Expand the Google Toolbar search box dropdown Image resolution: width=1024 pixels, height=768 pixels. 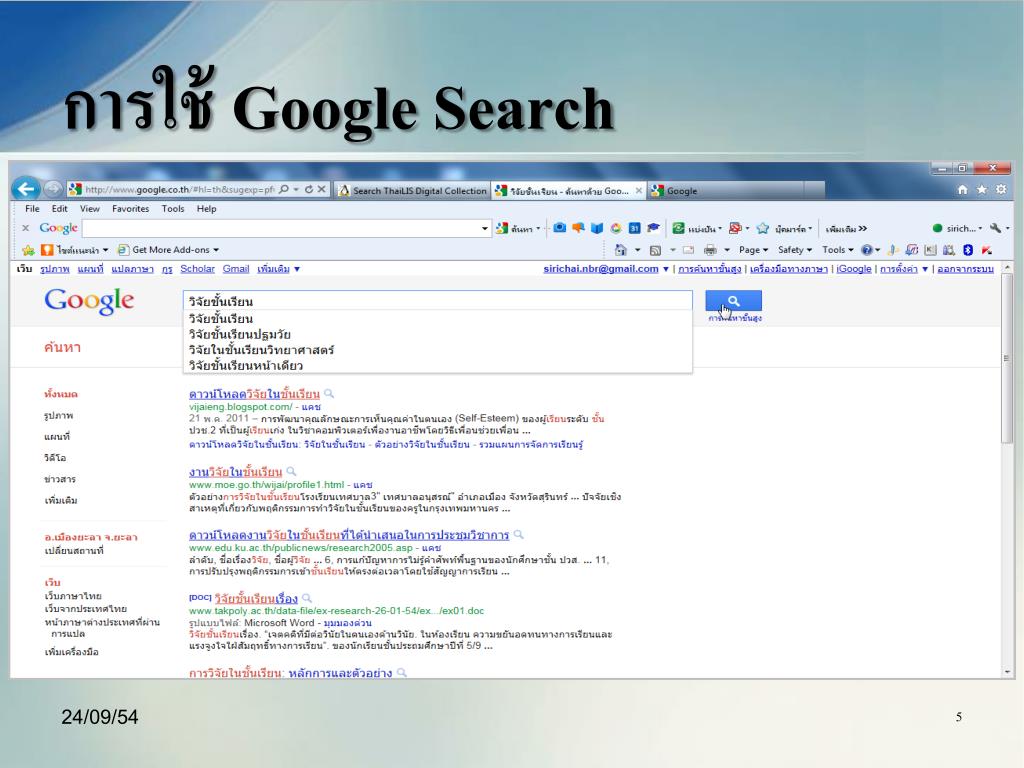(x=485, y=228)
